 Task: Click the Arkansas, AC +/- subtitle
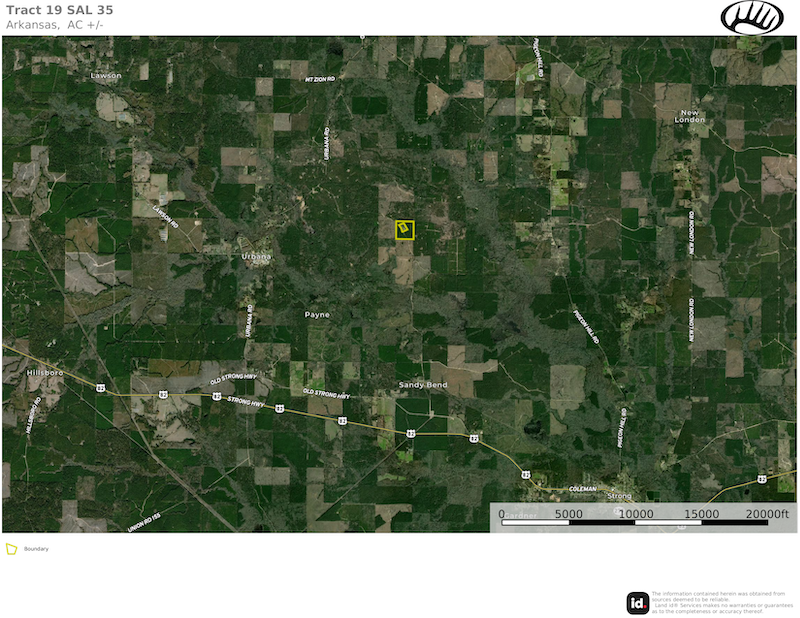pos(55,24)
